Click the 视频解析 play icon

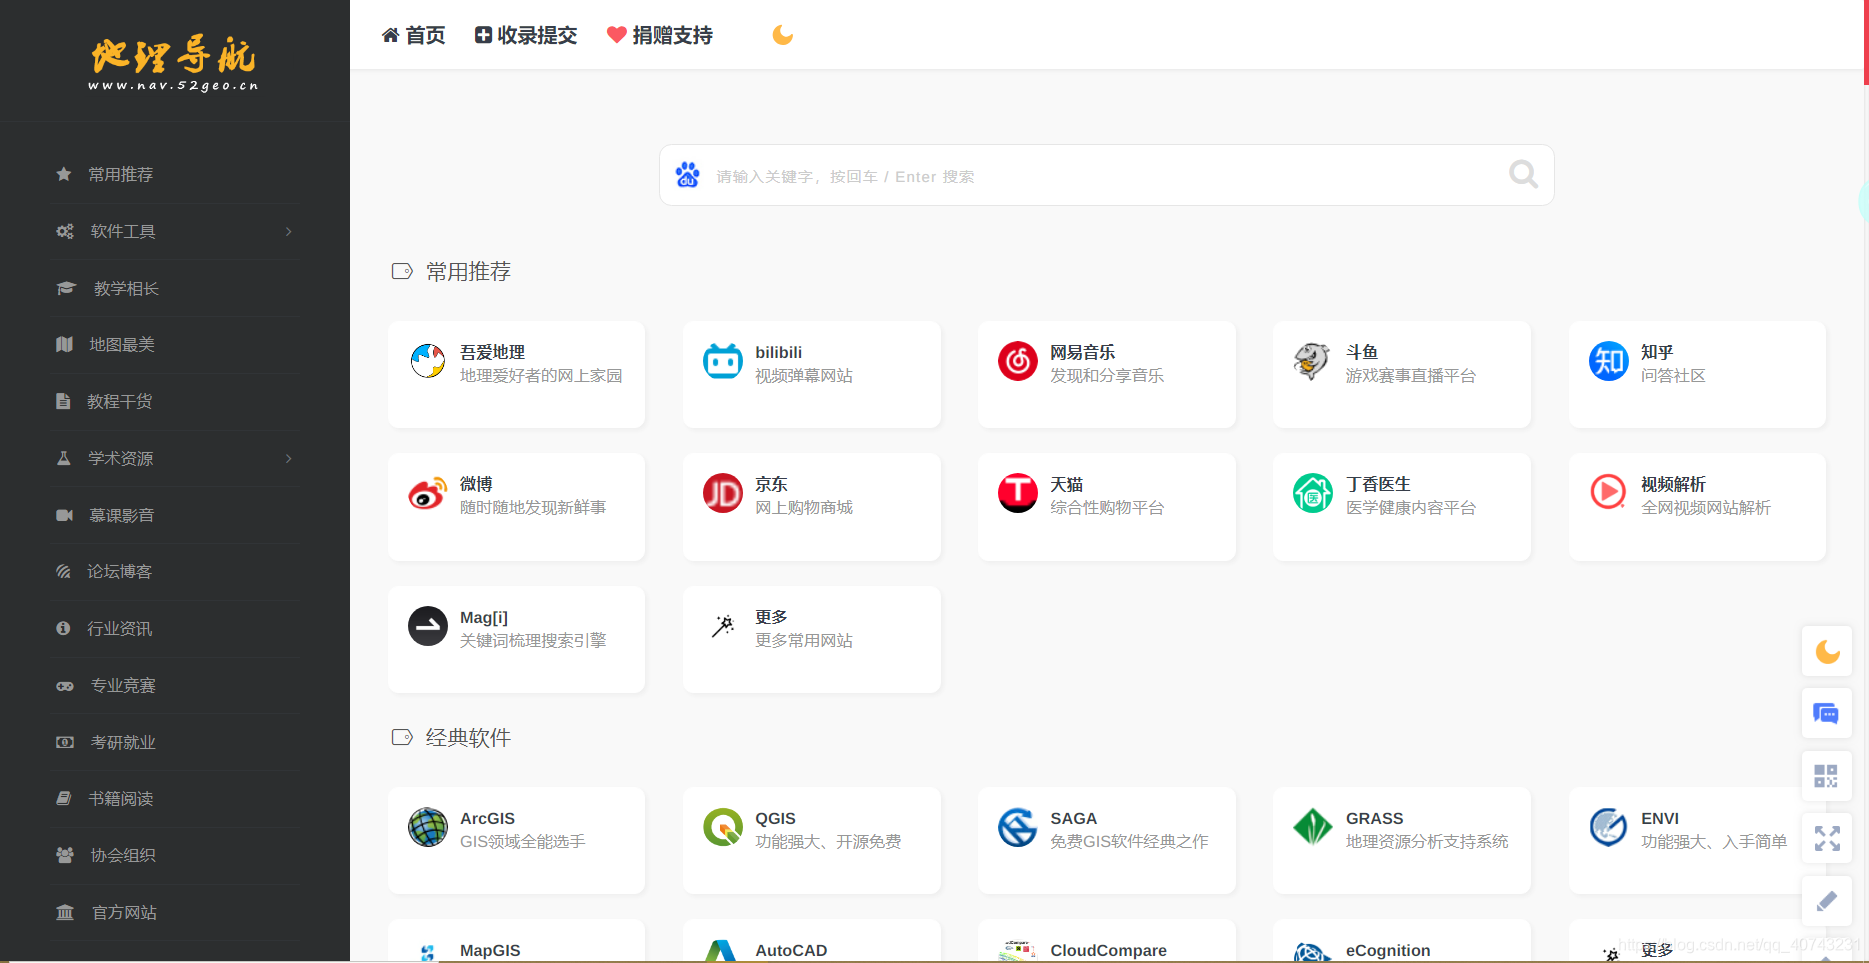1609,493
